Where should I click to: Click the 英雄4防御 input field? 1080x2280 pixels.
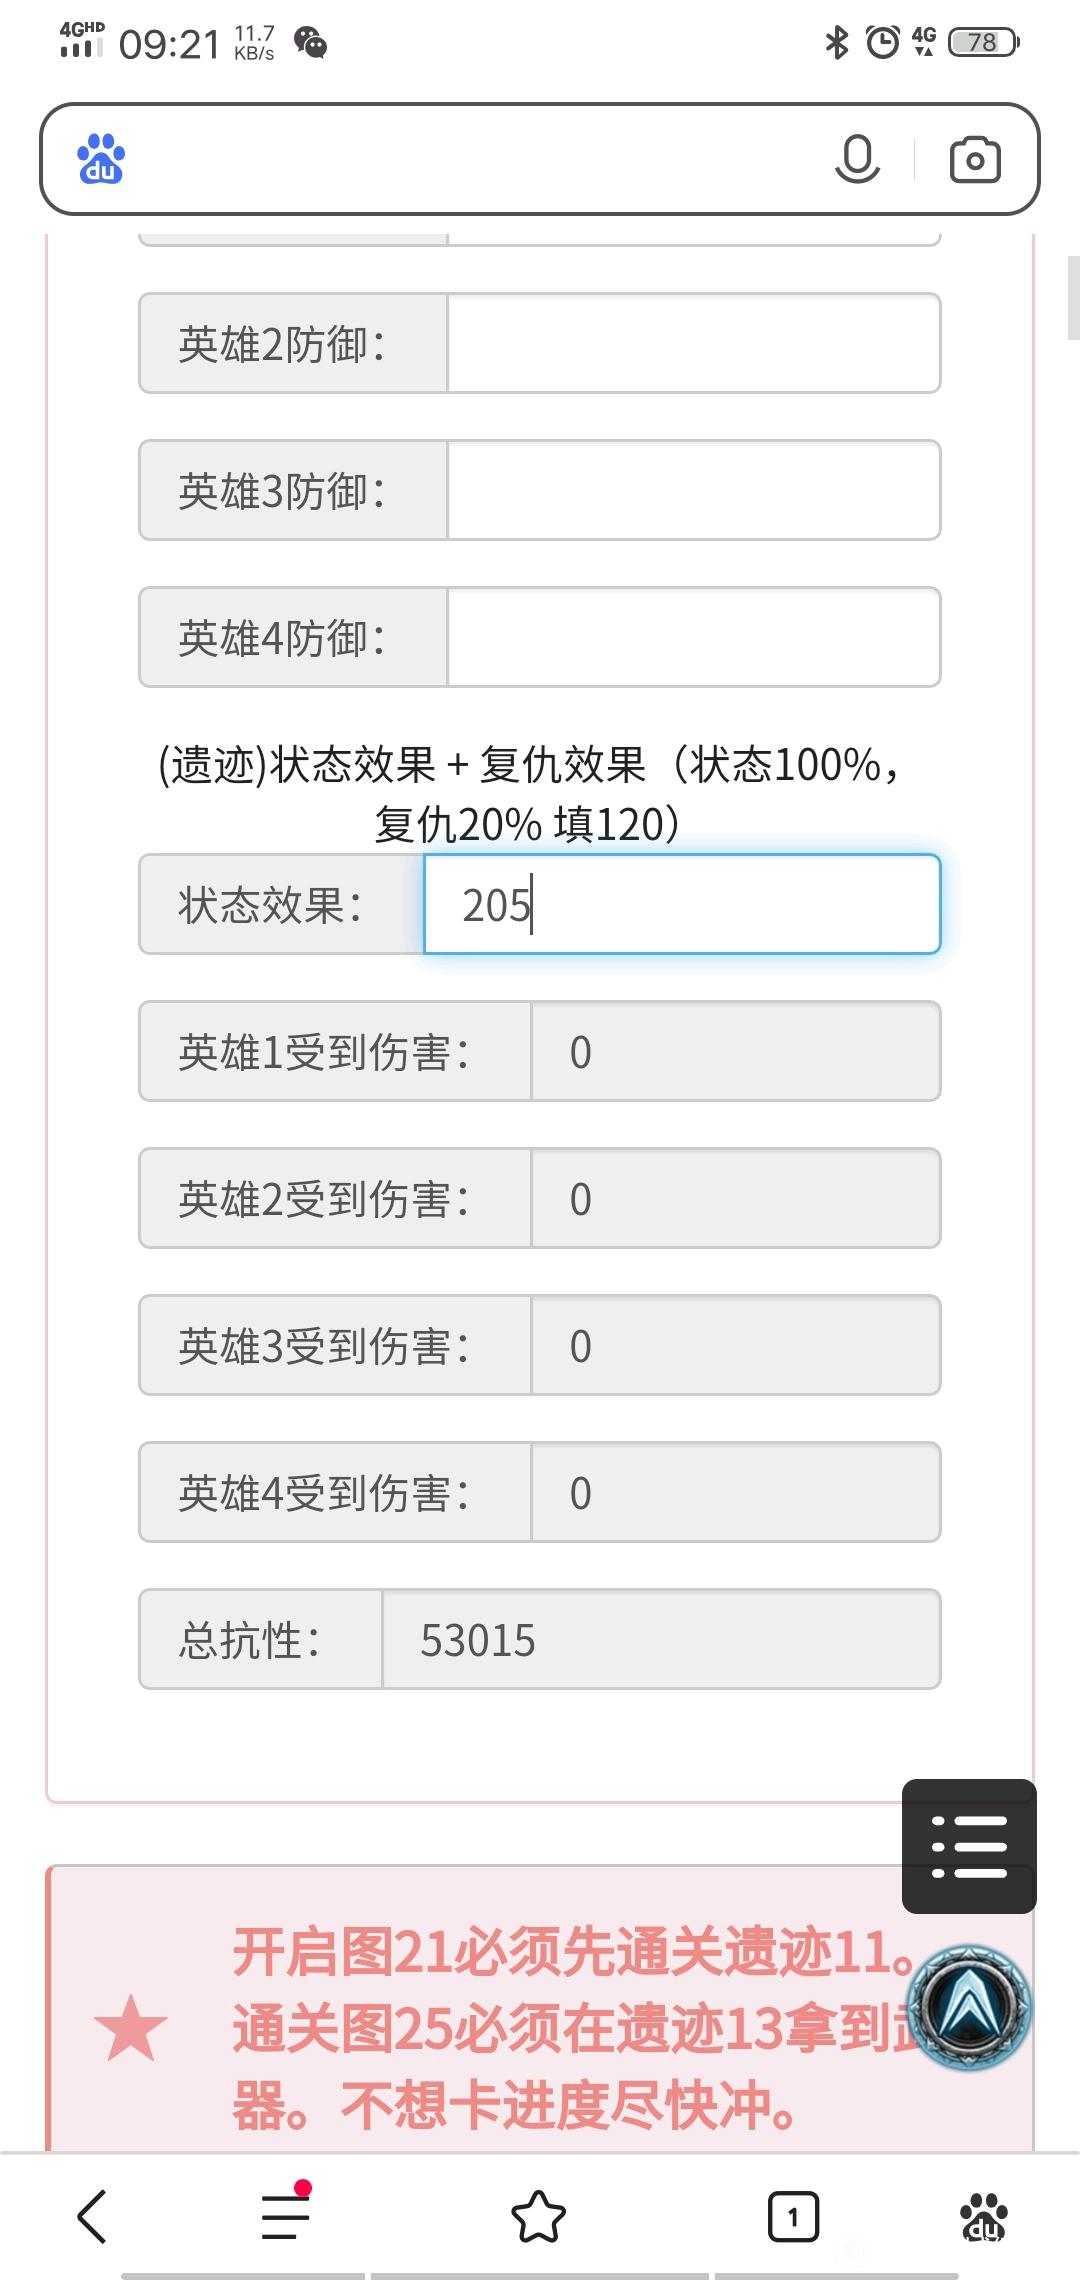[x=694, y=637]
